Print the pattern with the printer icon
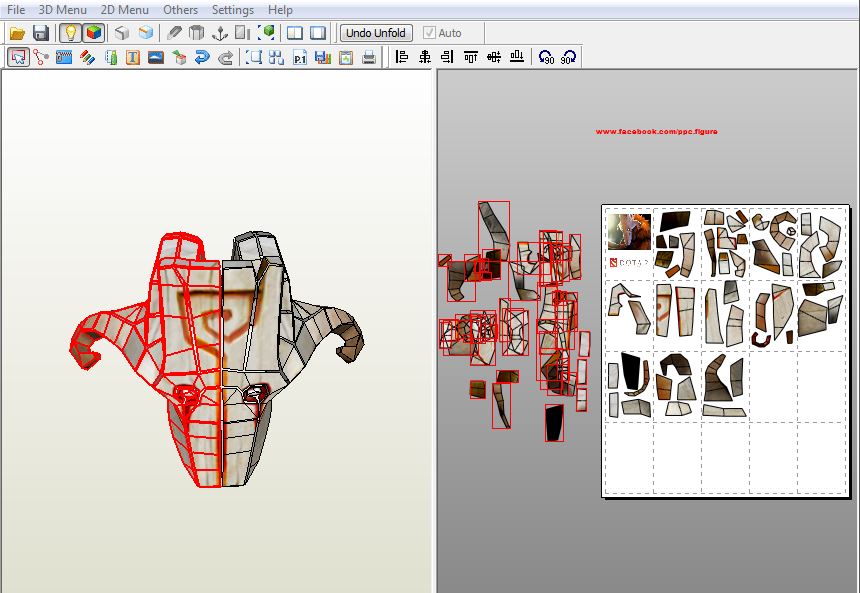860x593 pixels. pos(369,57)
